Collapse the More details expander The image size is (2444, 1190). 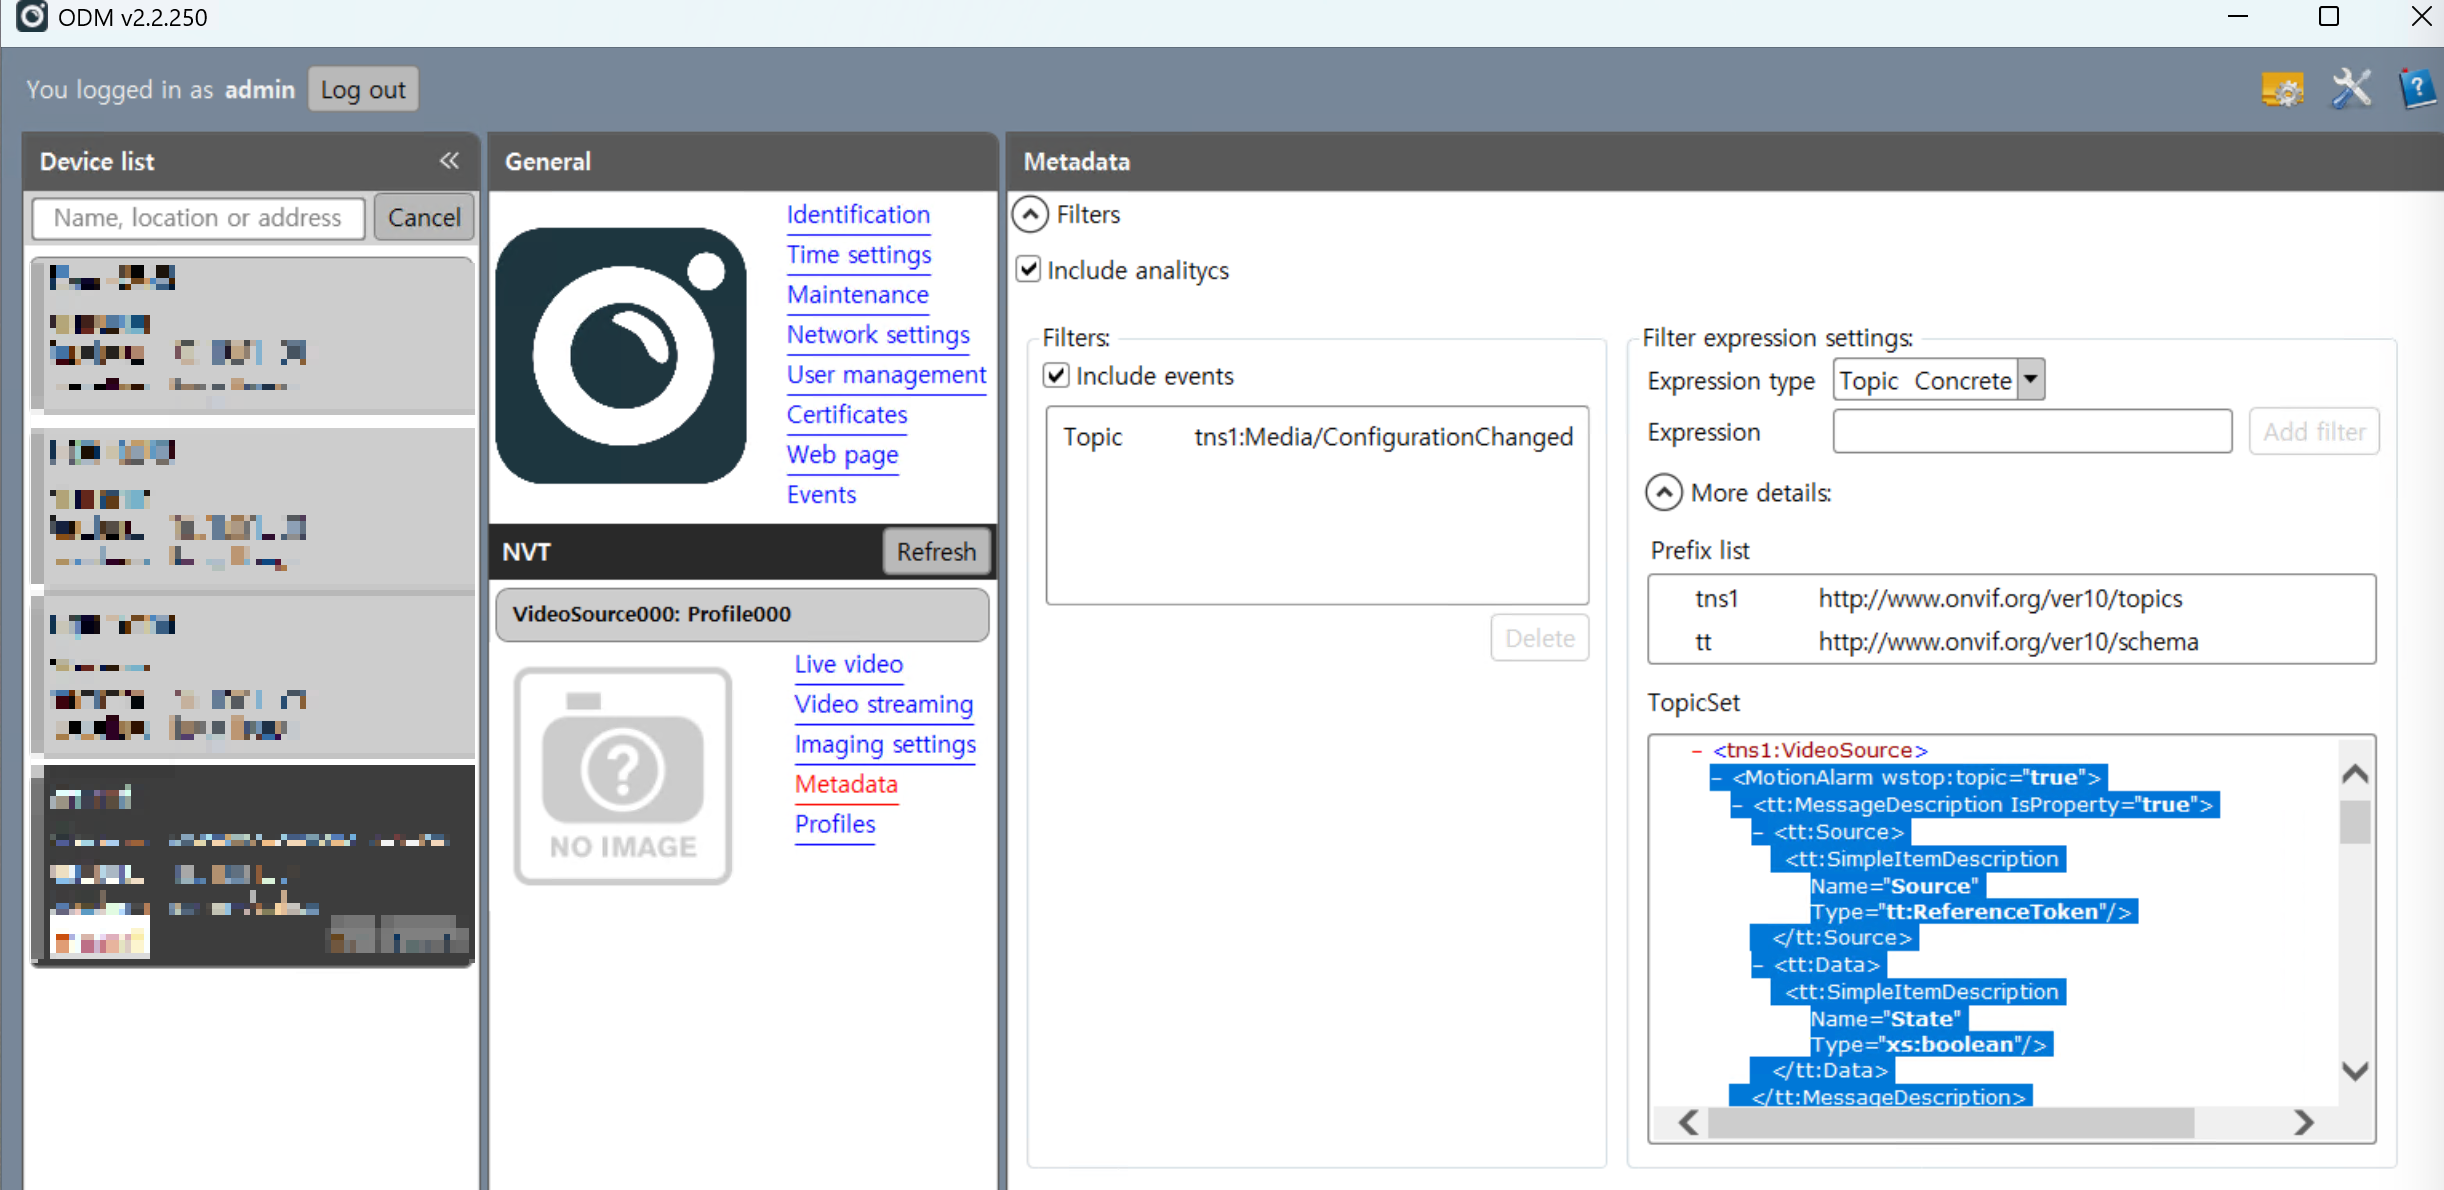tap(1664, 493)
